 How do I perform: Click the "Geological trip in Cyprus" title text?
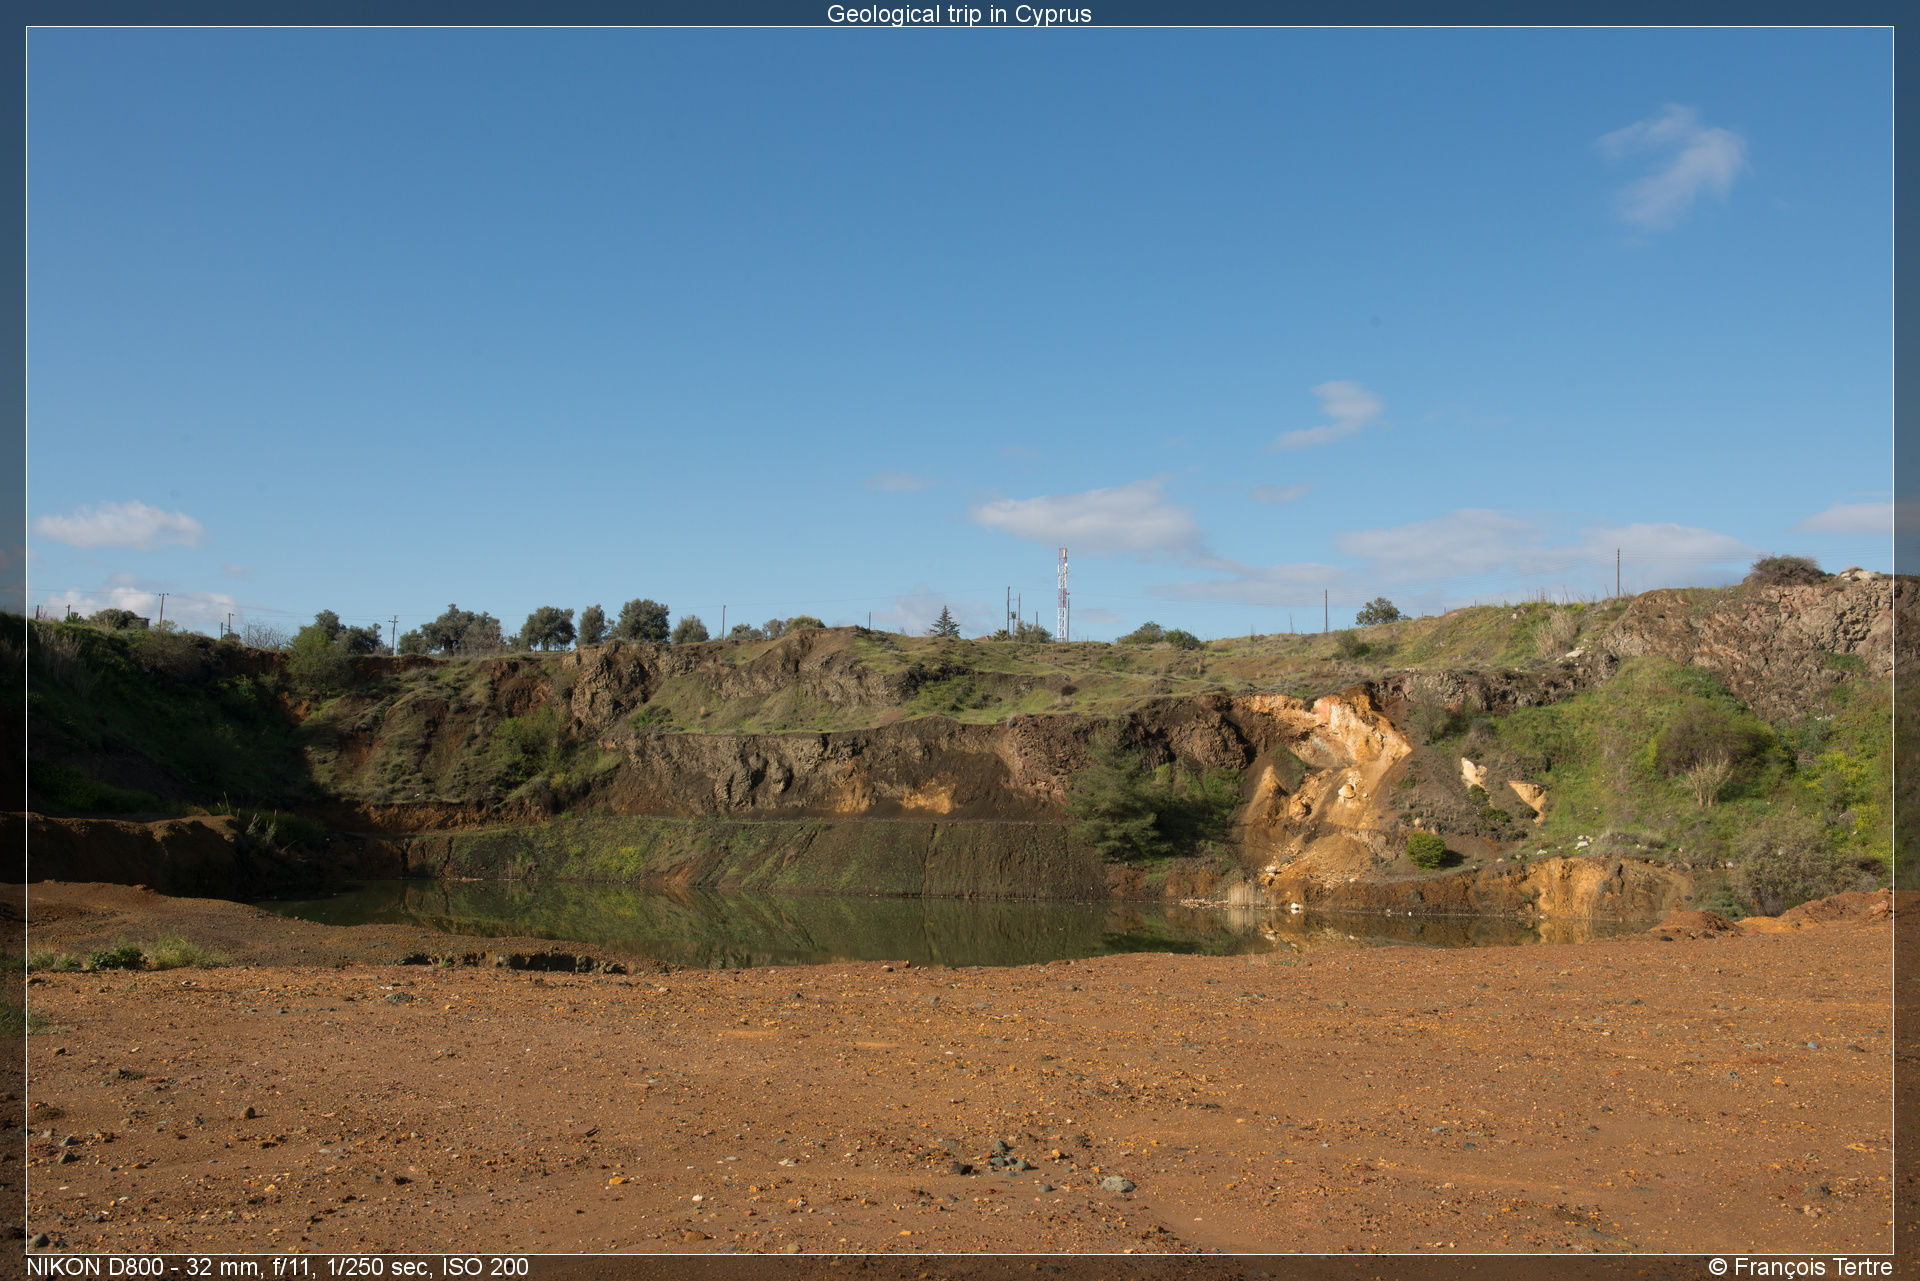point(959,14)
